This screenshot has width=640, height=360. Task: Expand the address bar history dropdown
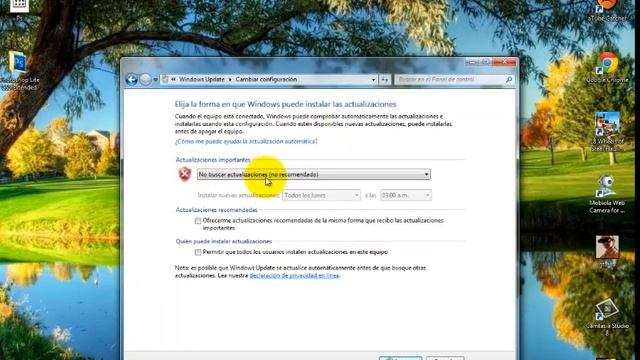(373, 80)
